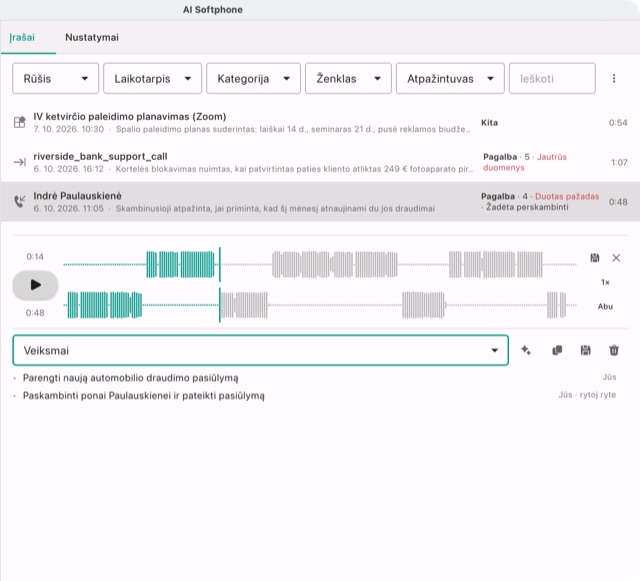Image resolution: width=640 pixels, height=581 pixels.
Task: Seek within the upper waveform track
Action: tap(320, 265)
